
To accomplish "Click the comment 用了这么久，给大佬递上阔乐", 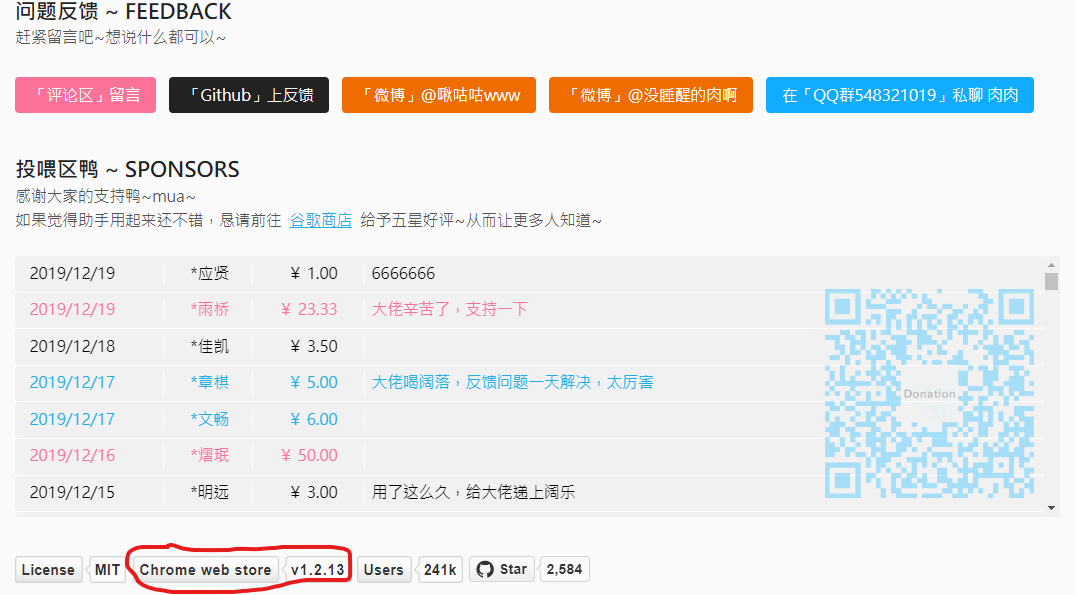I will point(473,492).
